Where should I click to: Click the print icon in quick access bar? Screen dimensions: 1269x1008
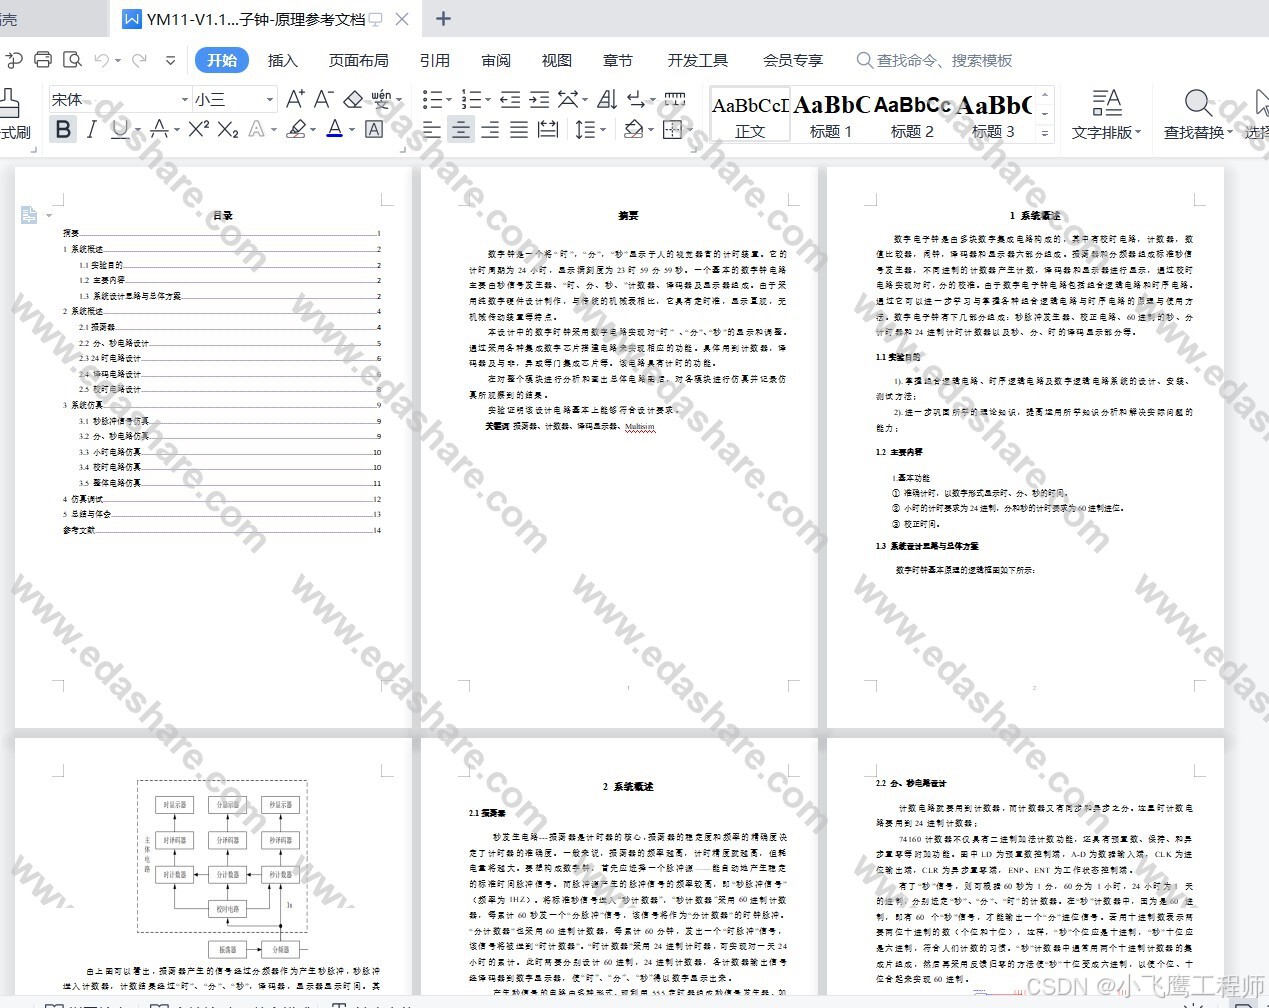tap(43, 60)
